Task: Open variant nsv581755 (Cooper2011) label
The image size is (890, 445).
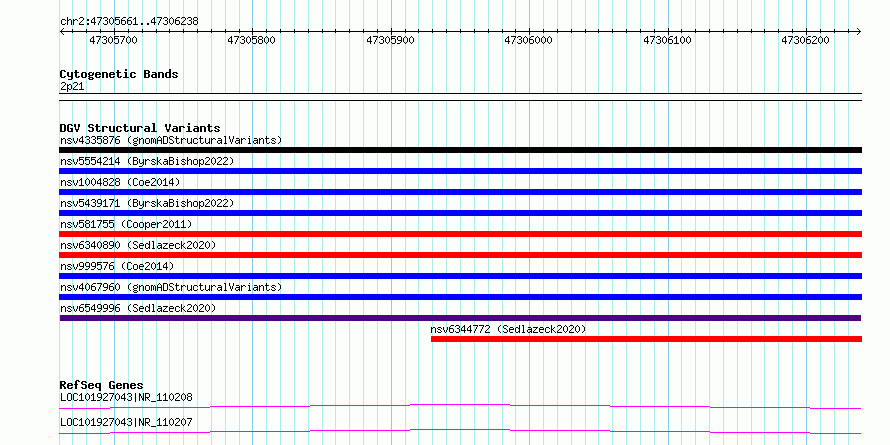Action: tap(126, 224)
